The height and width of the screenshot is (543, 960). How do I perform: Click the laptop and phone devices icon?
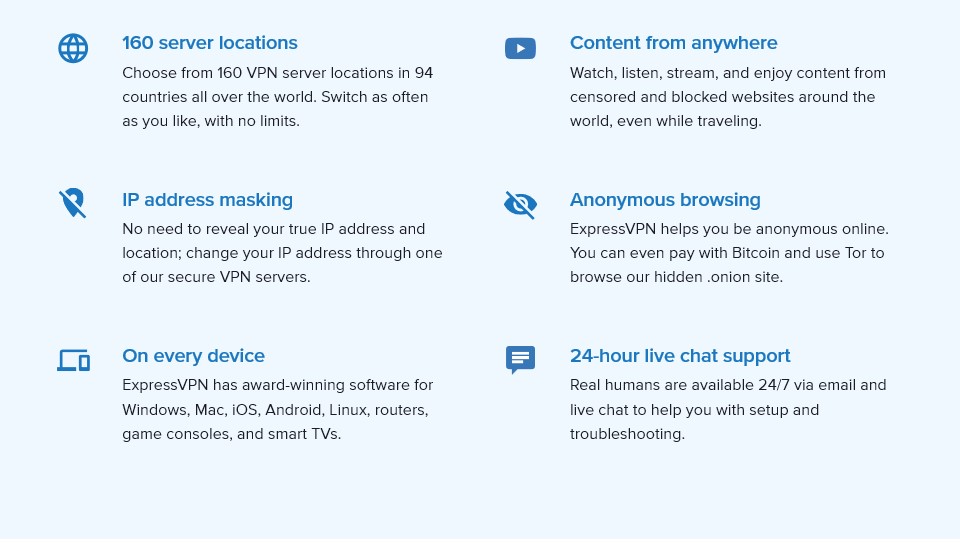pyautogui.click(x=73, y=360)
